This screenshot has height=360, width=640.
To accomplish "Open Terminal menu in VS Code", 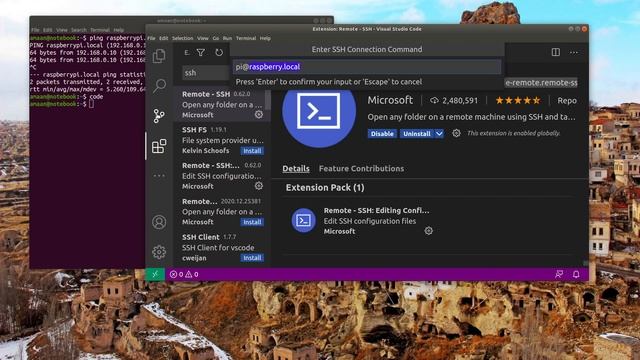I will (246, 38).
